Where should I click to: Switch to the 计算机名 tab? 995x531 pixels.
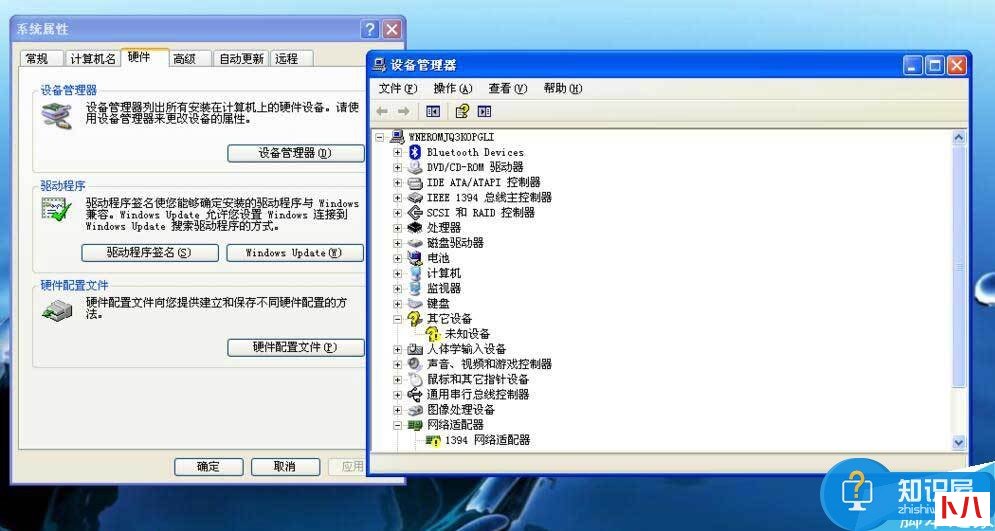(x=93, y=58)
